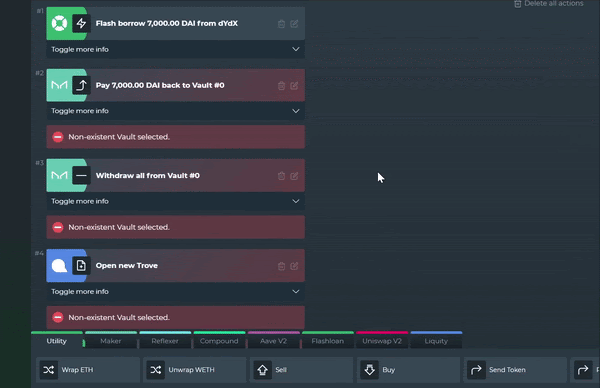600x388 pixels.
Task: Select the Pay 7,000.00 DAI back to Vault #0 title
Action: (160, 85)
